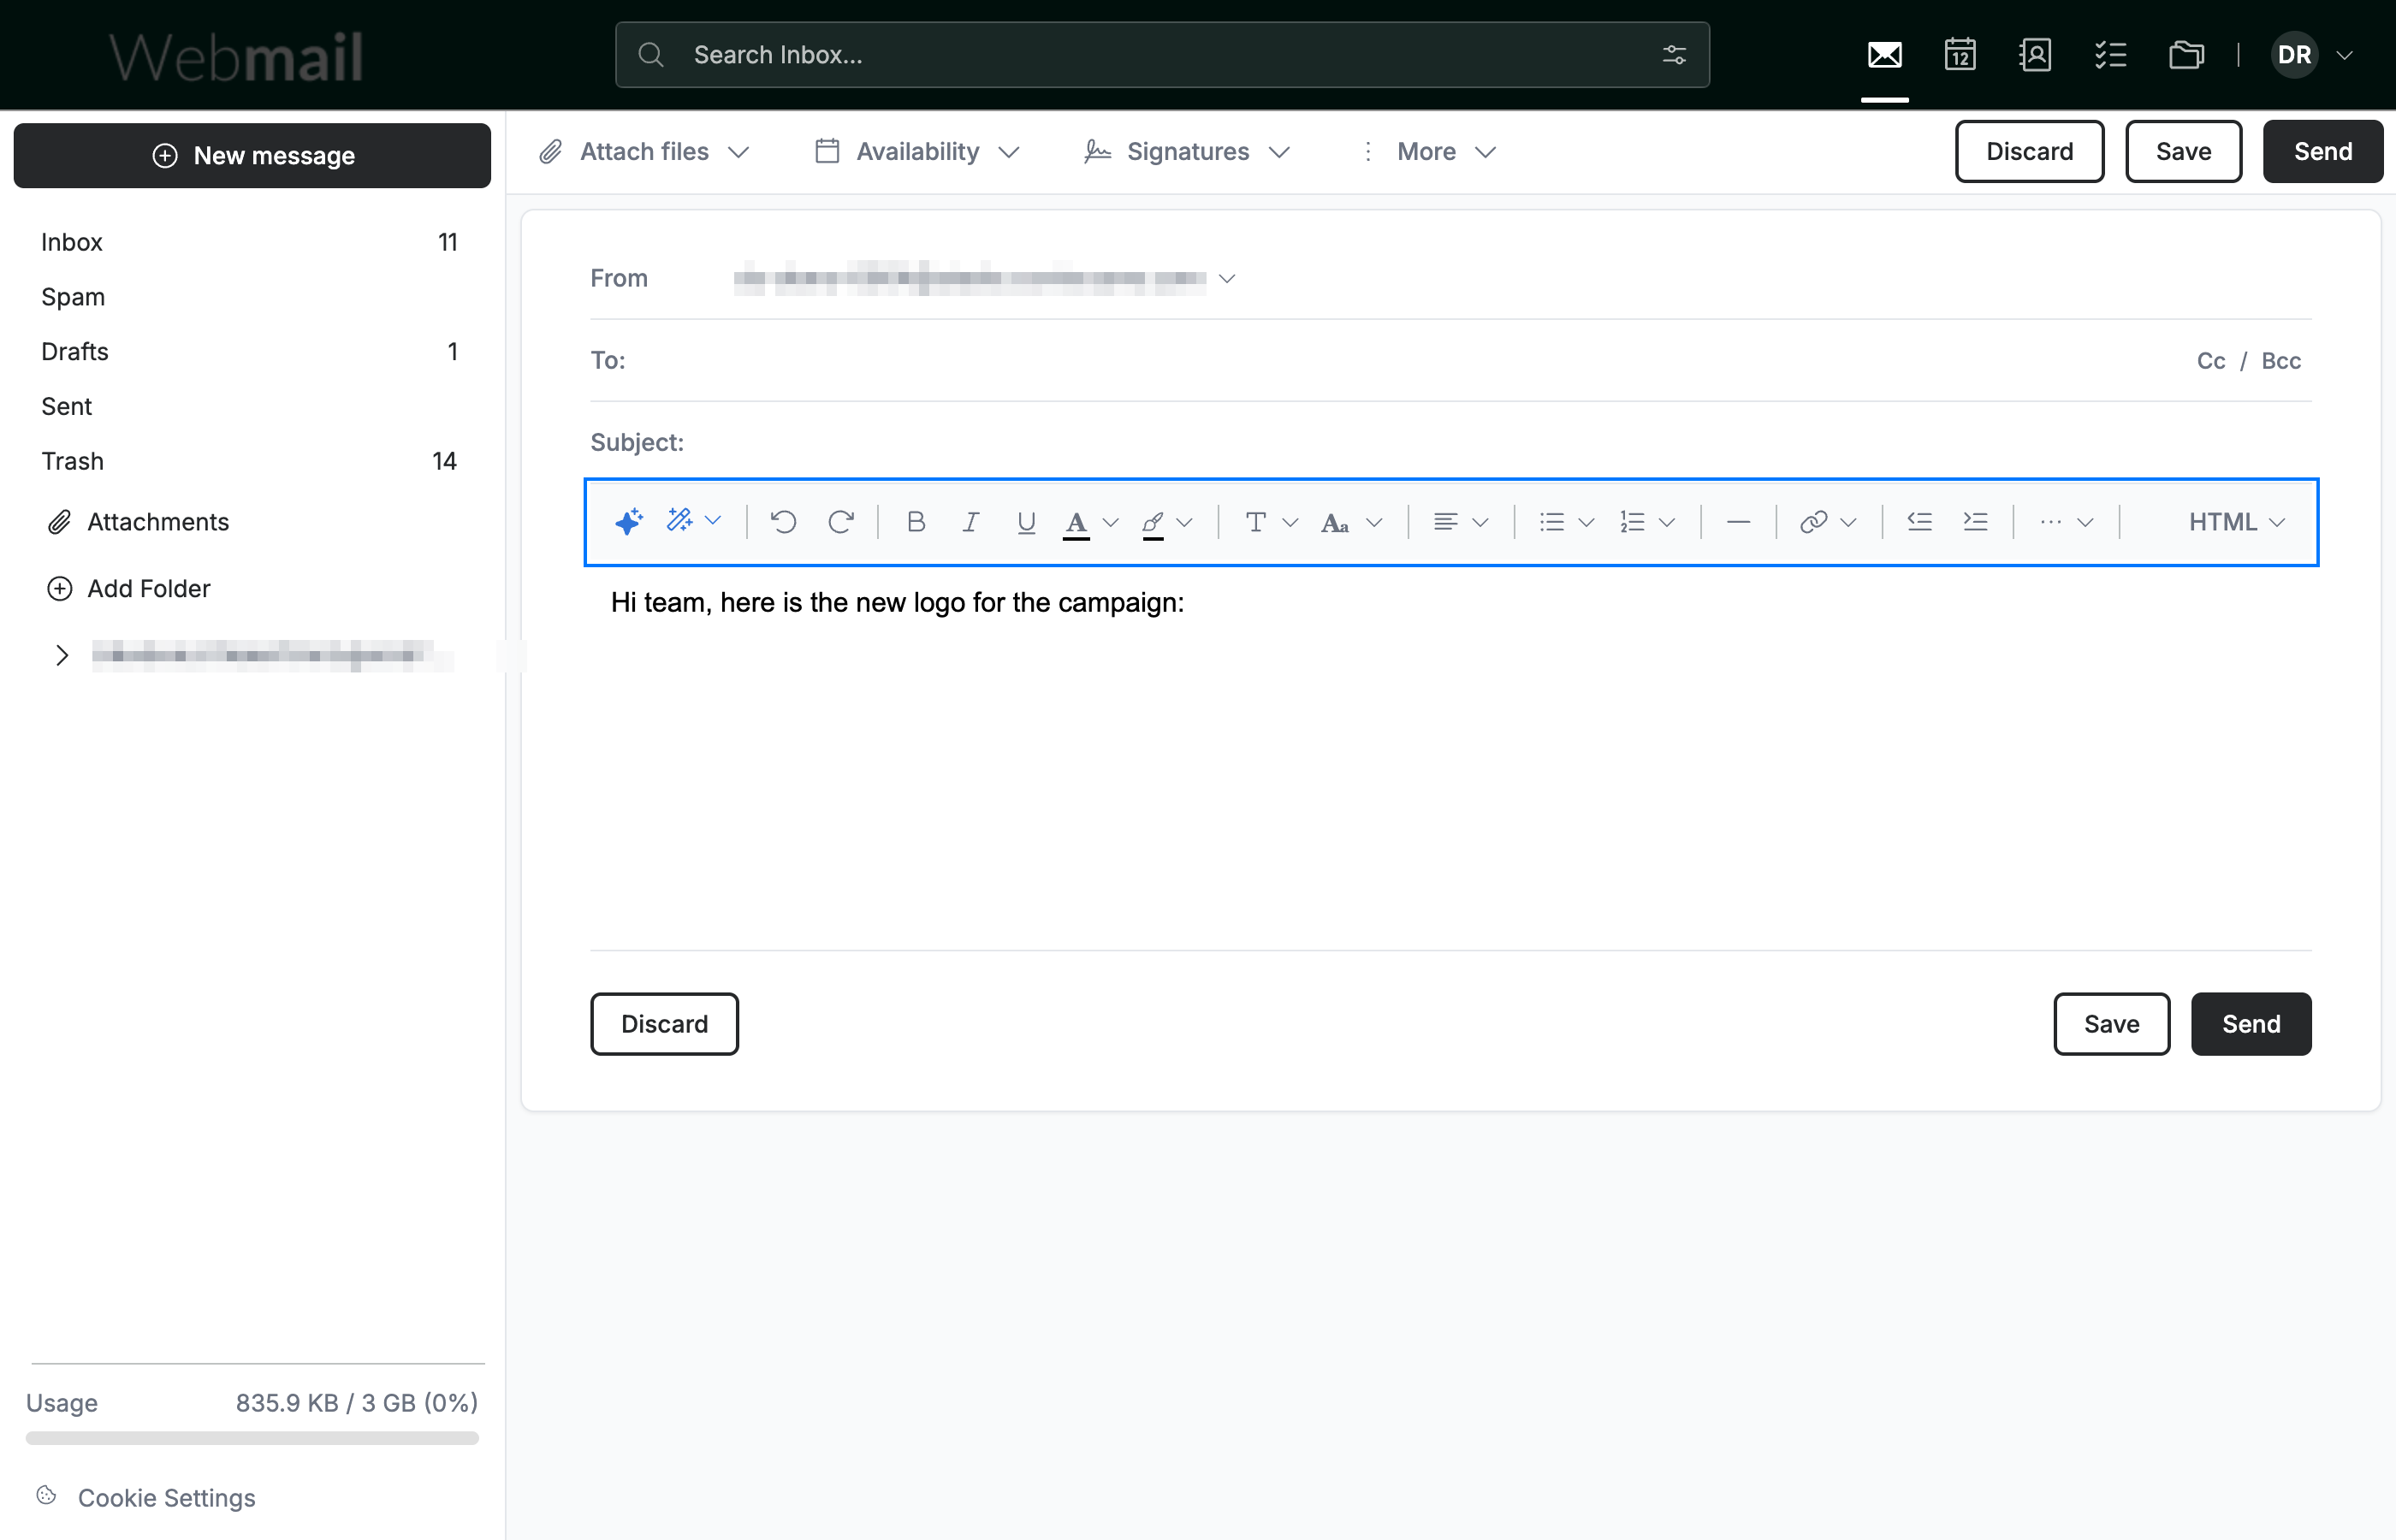
Task: Open the From address dropdown
Action: pos(1227,278)
